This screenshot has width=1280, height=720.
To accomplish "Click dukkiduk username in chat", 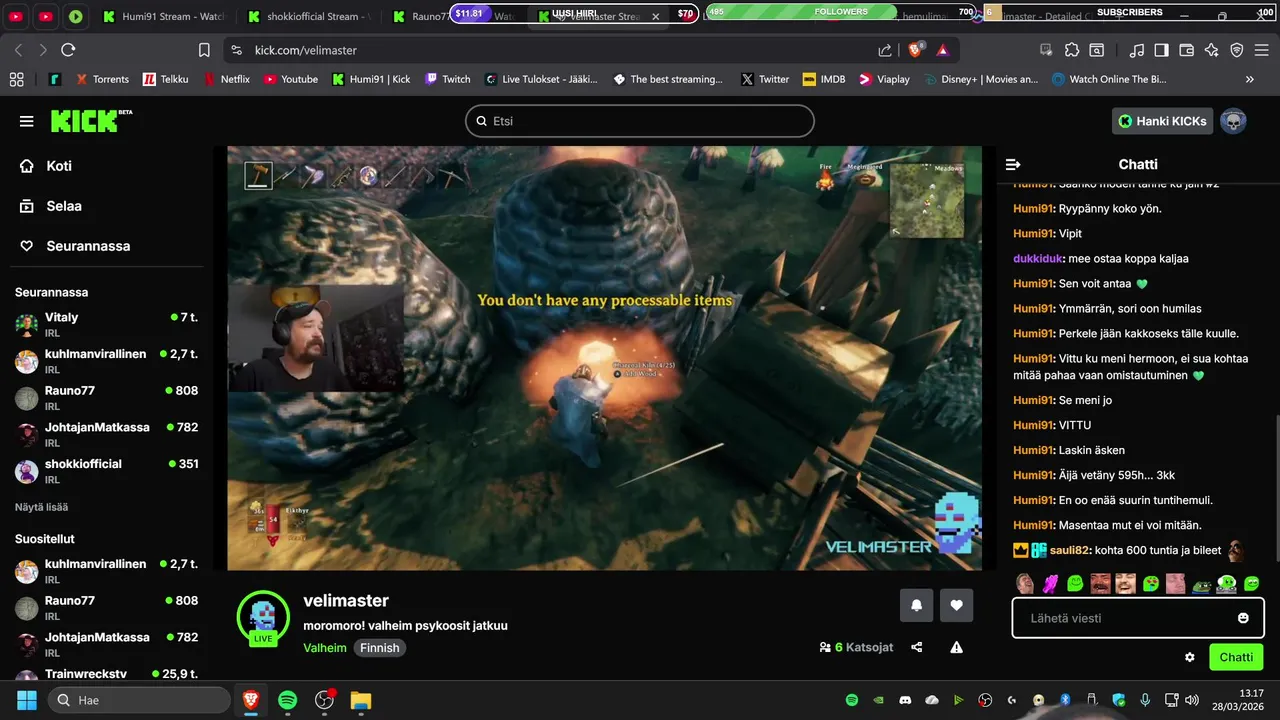I will tap(1038, 258).
